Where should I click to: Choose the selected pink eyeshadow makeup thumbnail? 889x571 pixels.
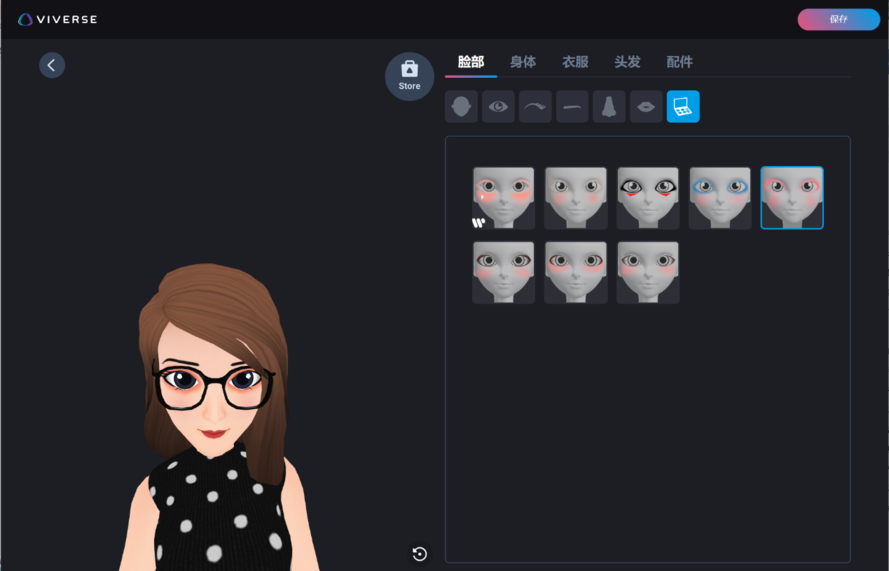pyautogui.click(x=792, y=198)
